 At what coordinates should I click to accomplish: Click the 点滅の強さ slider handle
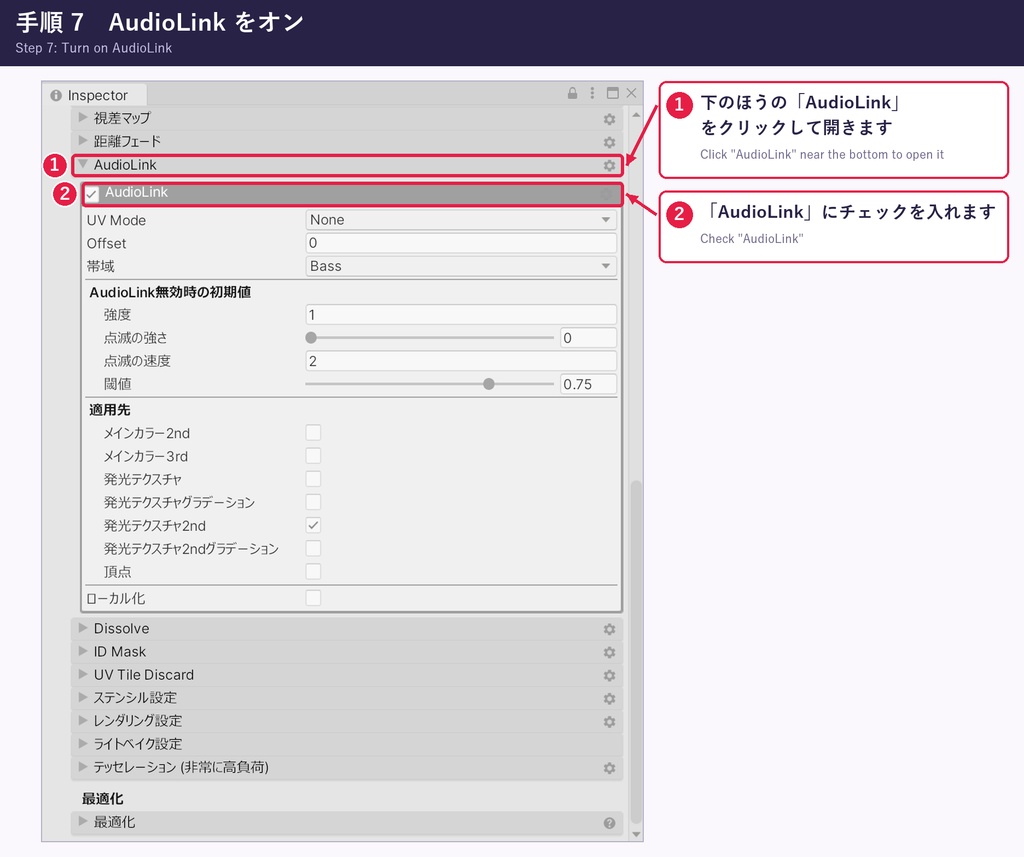[x=312, y=338]
